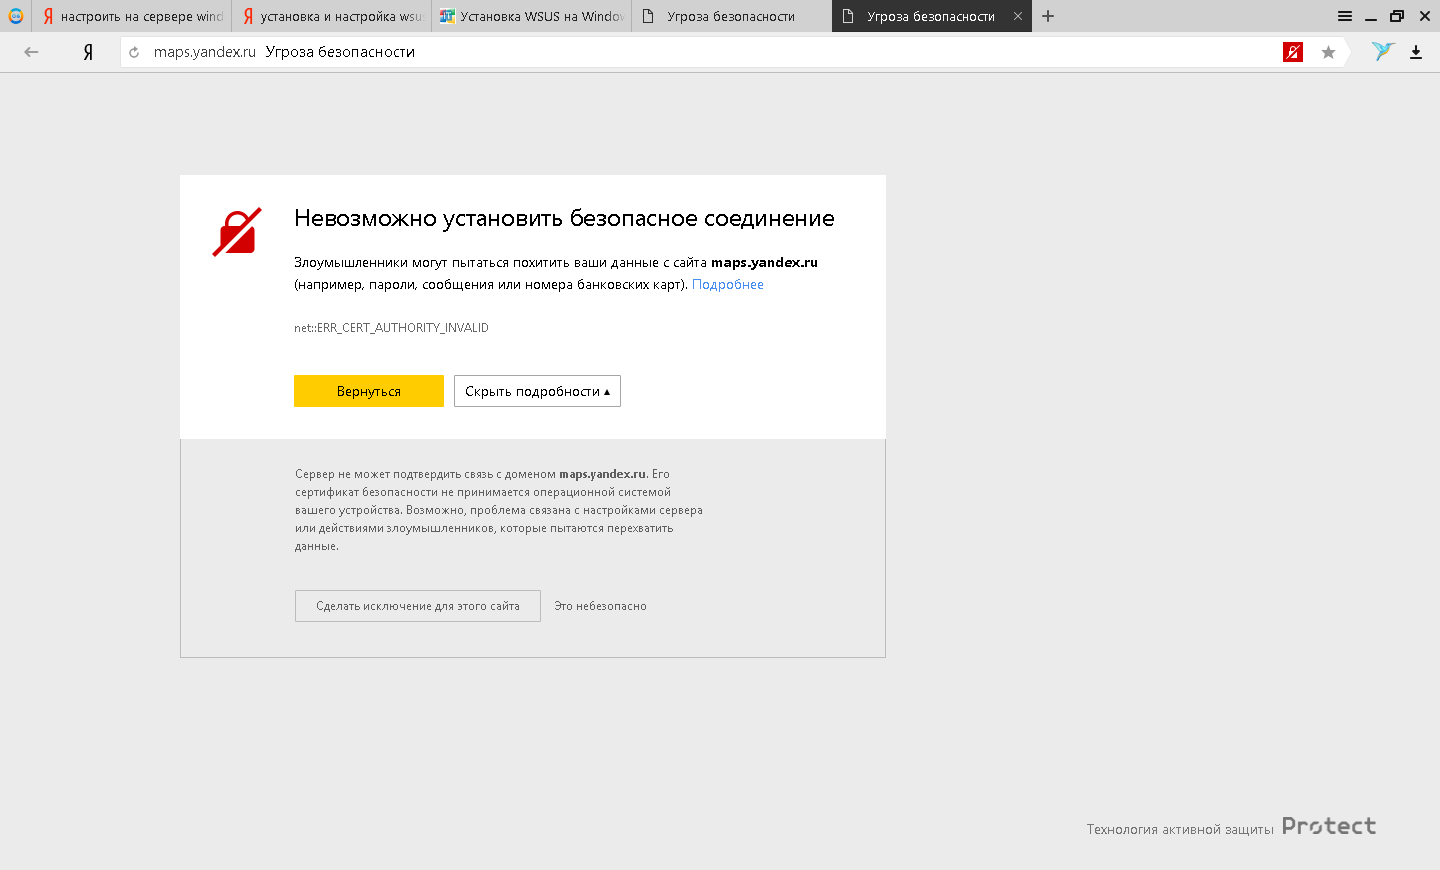This screenshot has width=1440, height=870.
Task: Click the red crossed-lock Protect icon in address bar
Action: click(1293, 52)
